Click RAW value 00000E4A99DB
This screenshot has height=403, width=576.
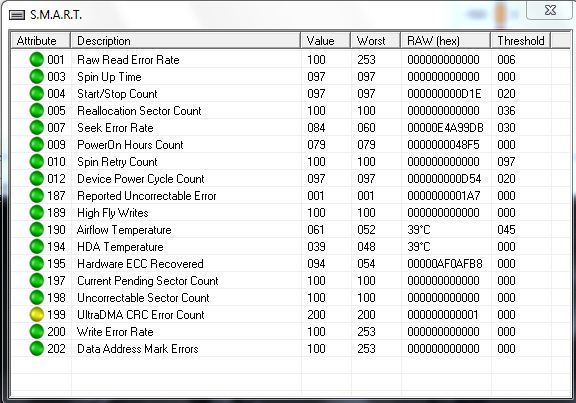(x=445, y=127)
